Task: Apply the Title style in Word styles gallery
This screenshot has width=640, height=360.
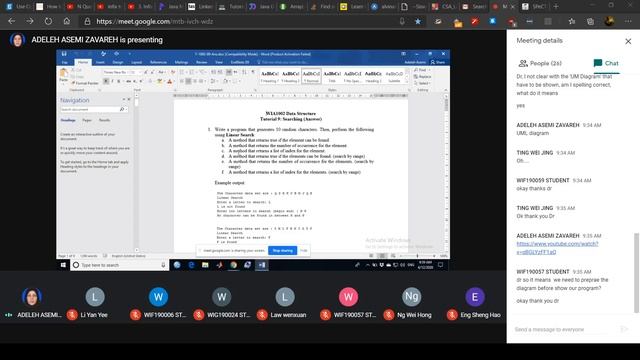Action: 332,76
